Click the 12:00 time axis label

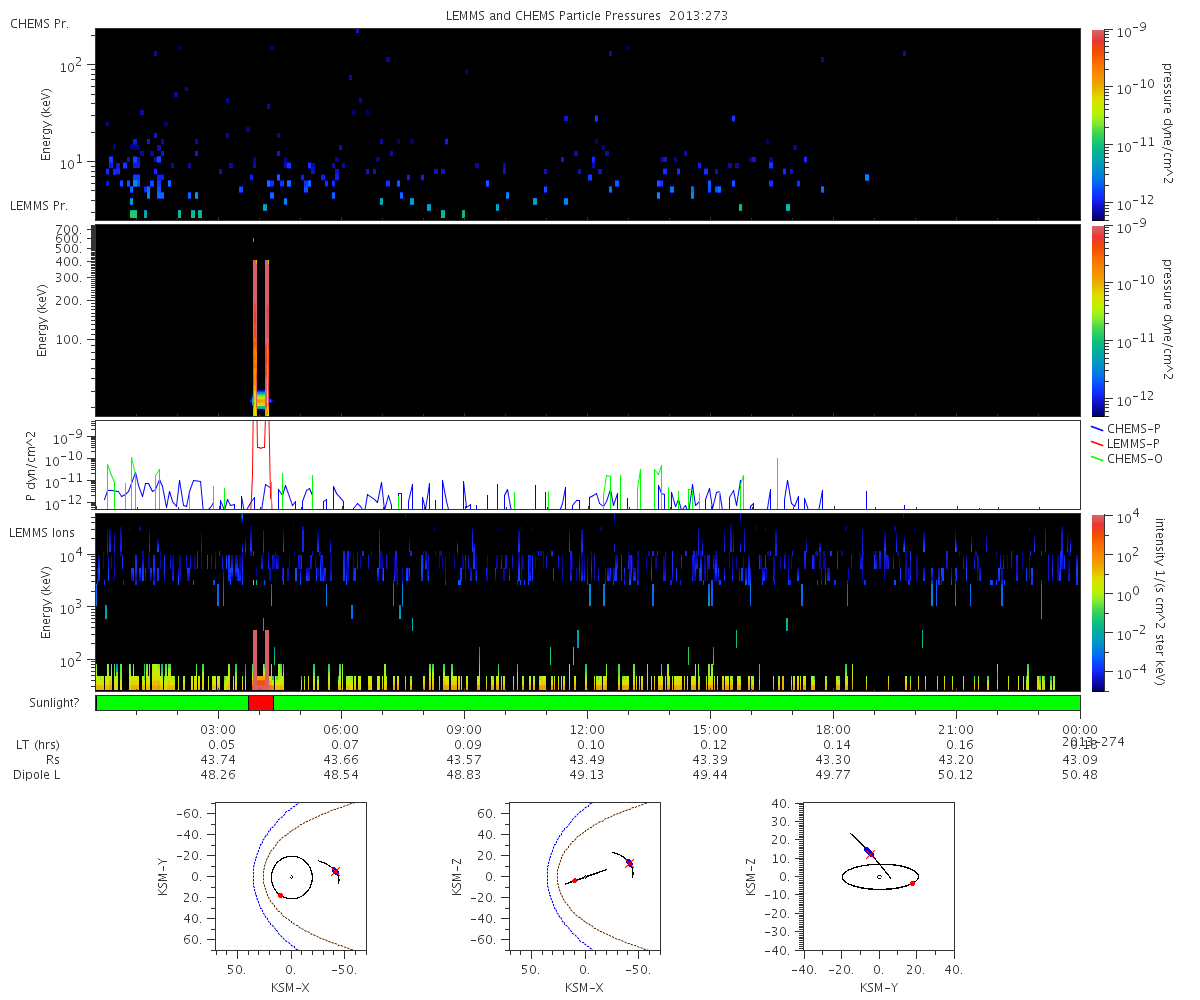587,730
